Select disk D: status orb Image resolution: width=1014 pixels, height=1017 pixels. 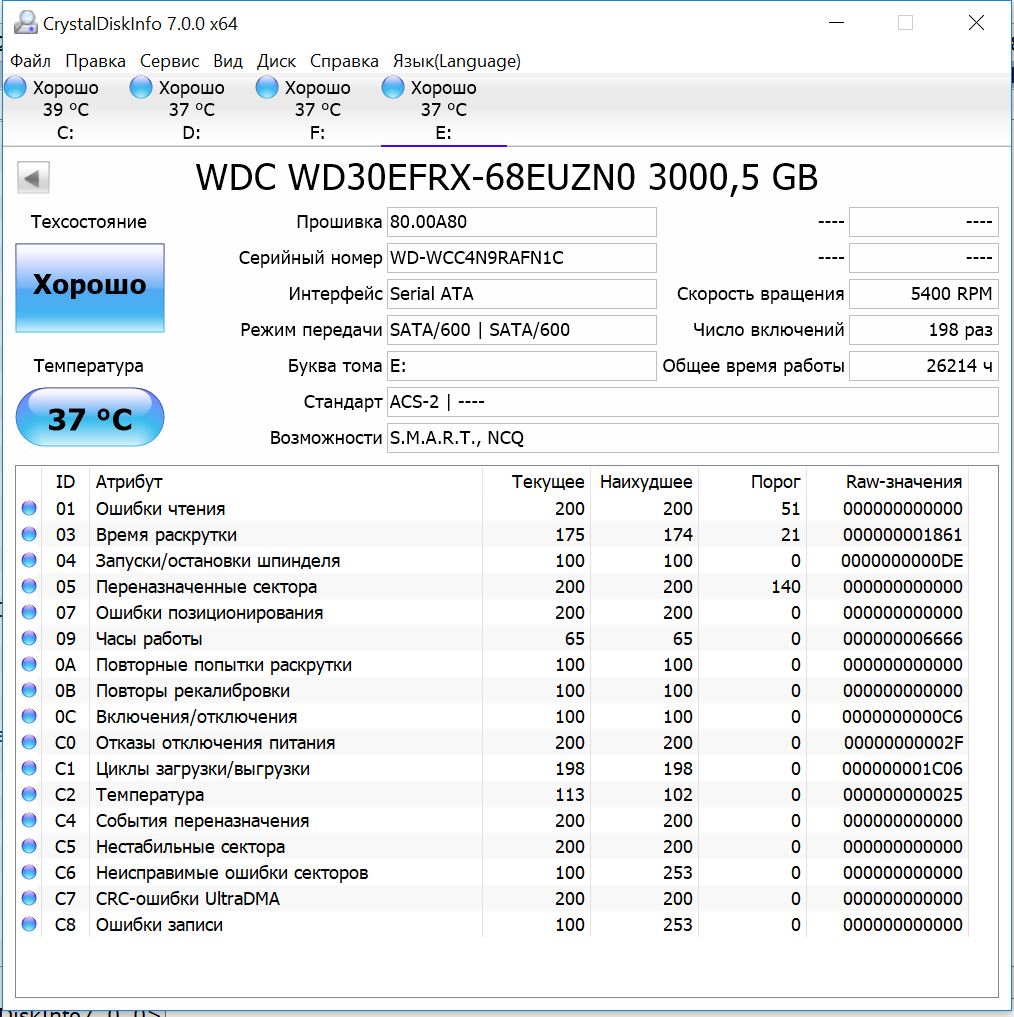[142, 88]
